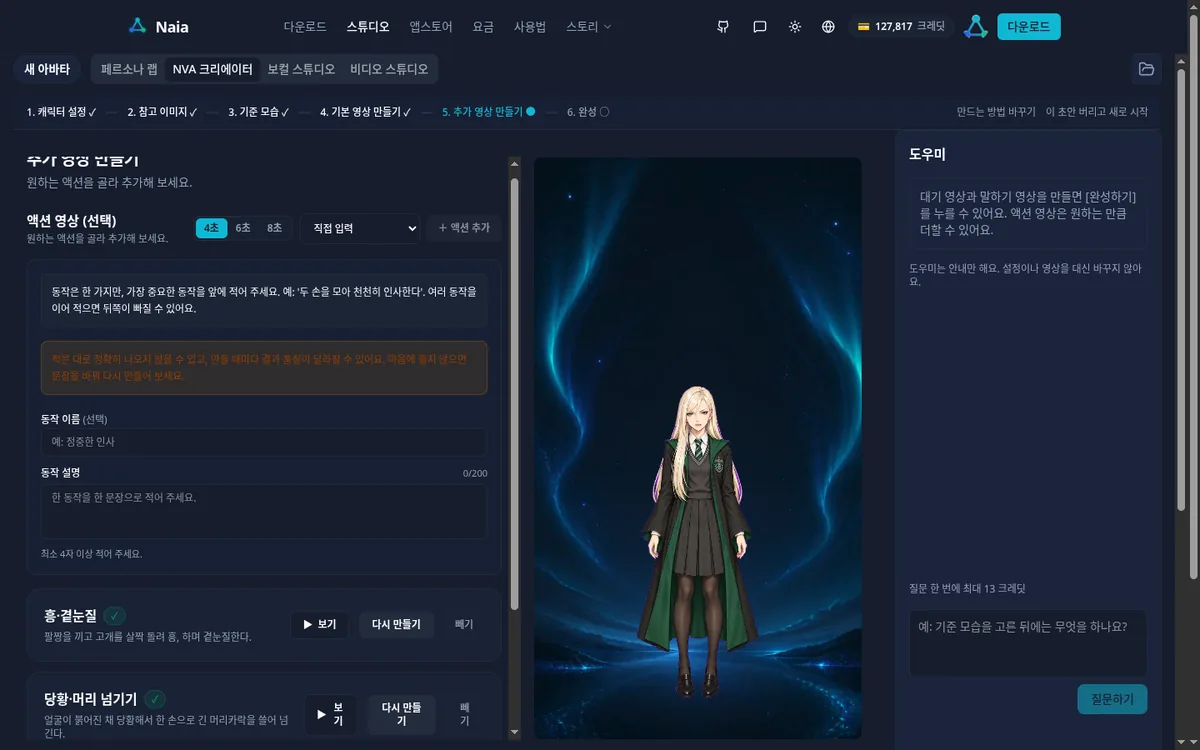Click 다시 만들기 for 당황·머리 넘기기

(x=401, y=714)
